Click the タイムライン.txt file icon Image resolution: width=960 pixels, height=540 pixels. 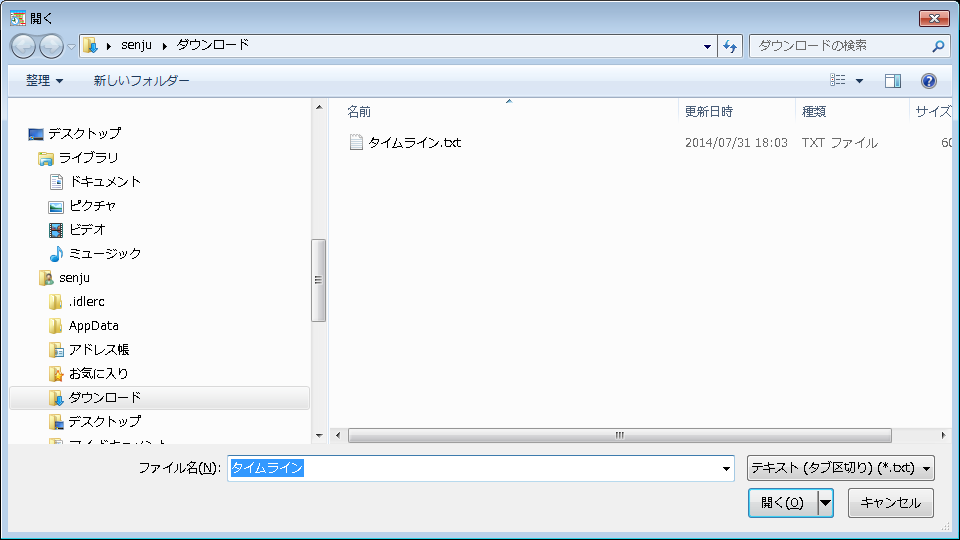click(x=356, y=143)
